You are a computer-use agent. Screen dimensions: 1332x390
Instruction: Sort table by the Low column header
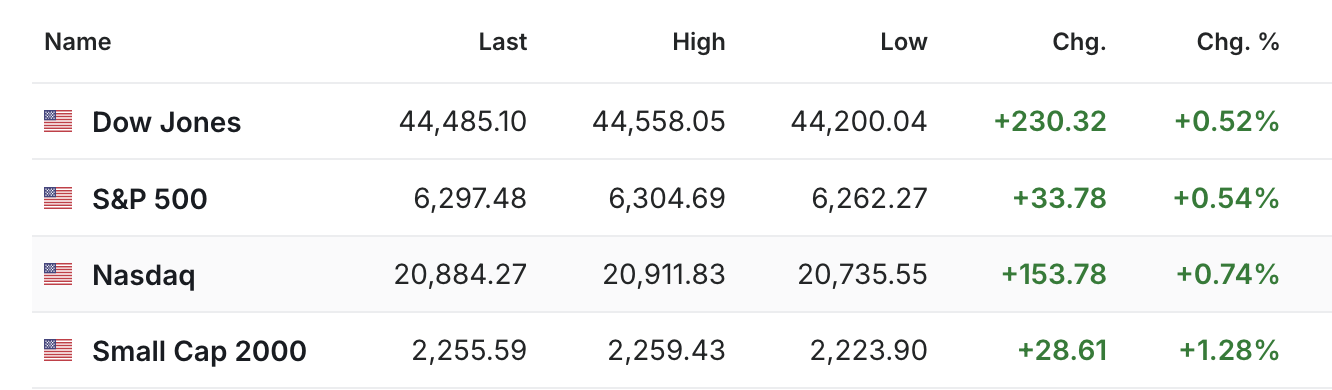[904, 42]
